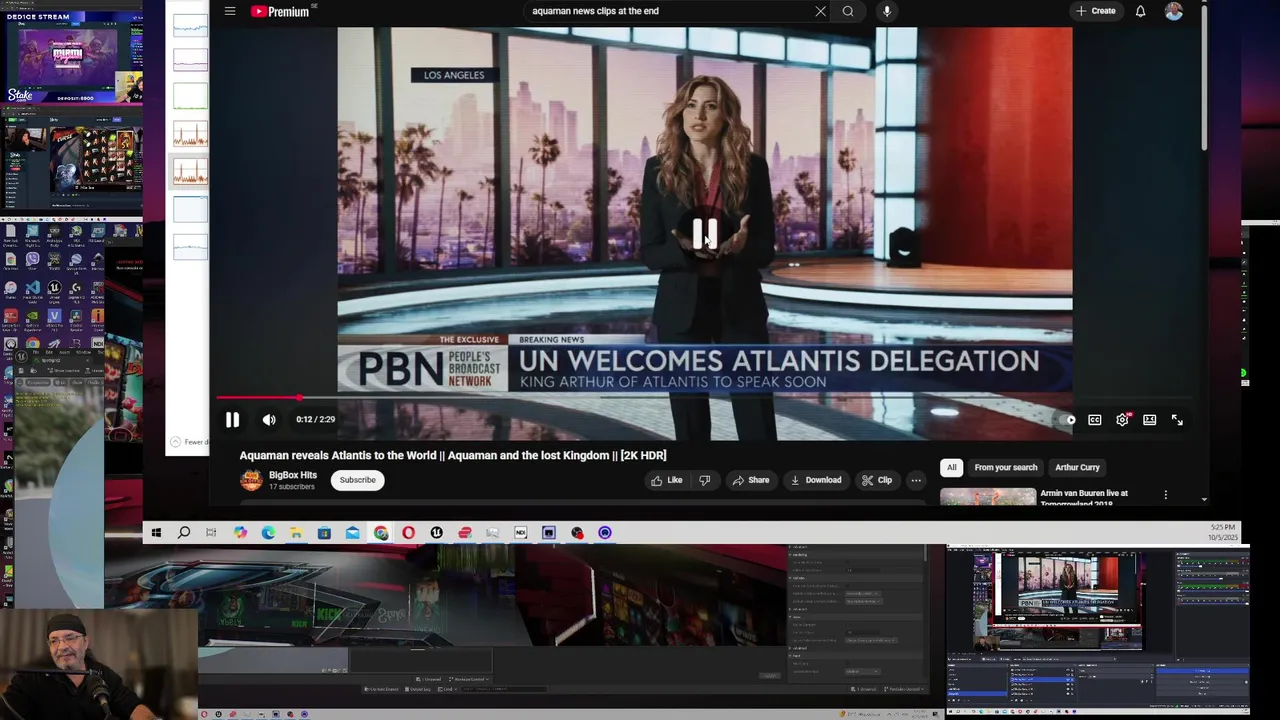The image size is (1280, 720).
Task: Like the video
Action: pos(667,480)
